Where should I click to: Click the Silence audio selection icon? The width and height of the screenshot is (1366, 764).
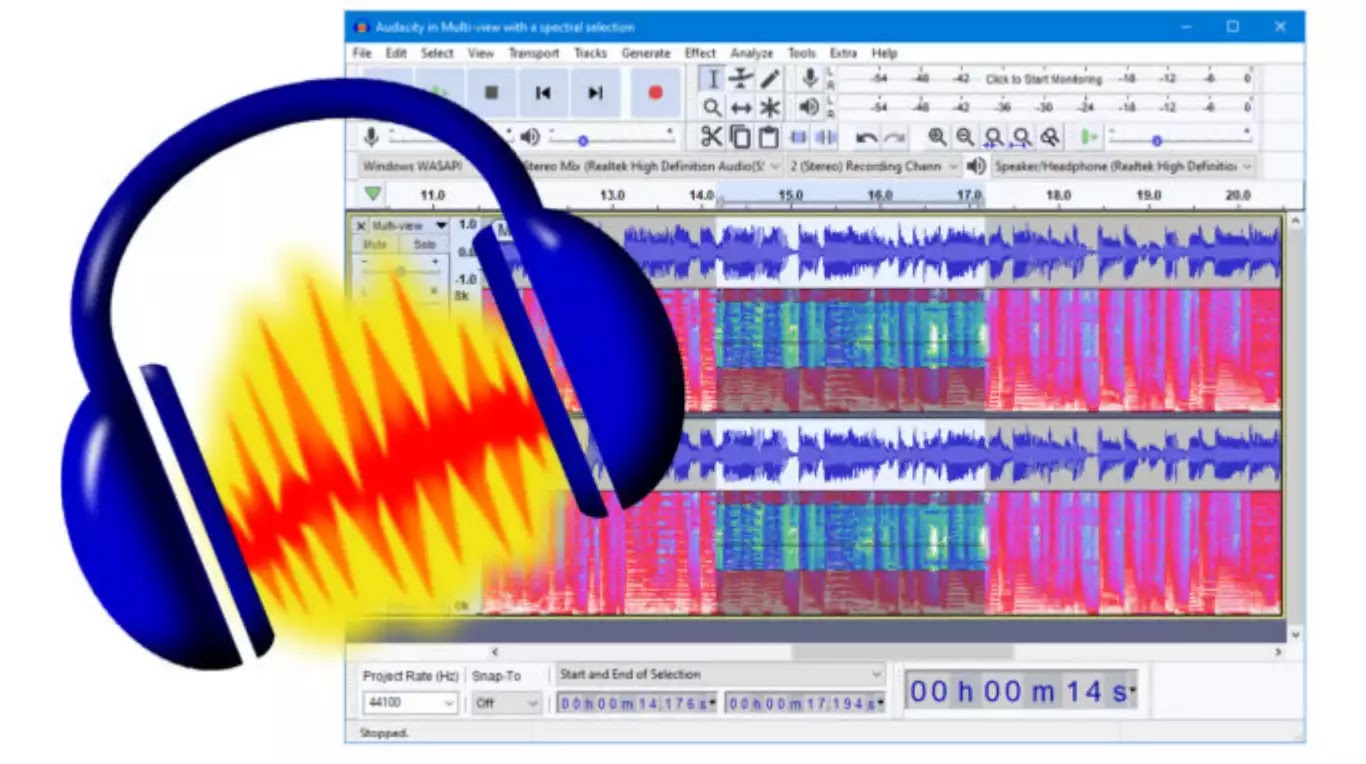[x=826, y=137]
